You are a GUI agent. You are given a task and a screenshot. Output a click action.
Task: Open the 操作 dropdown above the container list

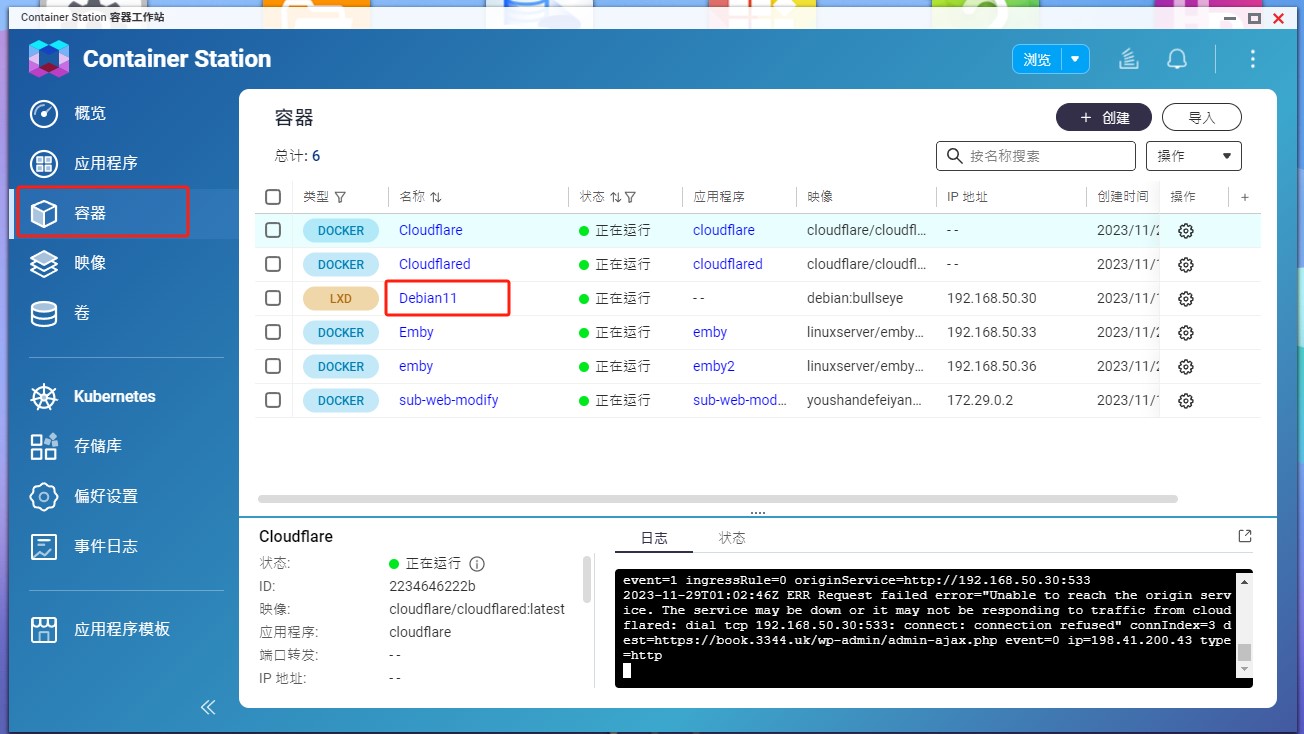point(1193,155)
